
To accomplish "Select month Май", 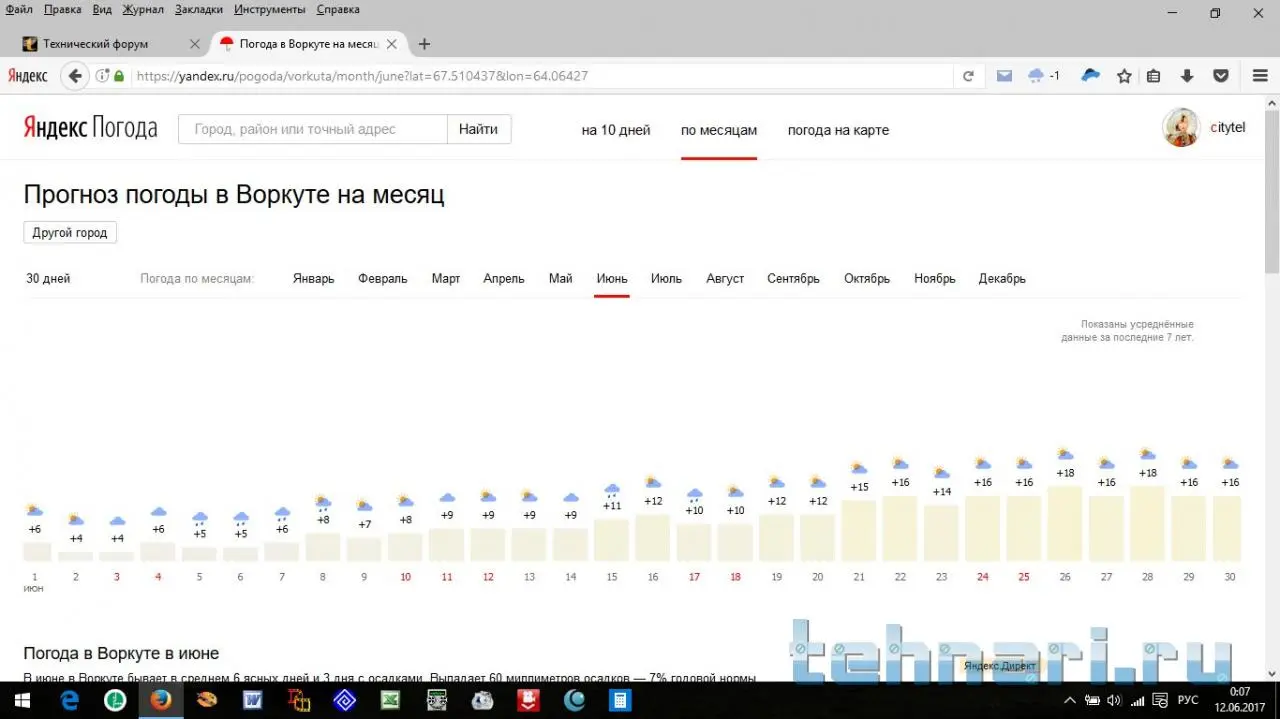I will pyautogui.click(x=561, y=279).
